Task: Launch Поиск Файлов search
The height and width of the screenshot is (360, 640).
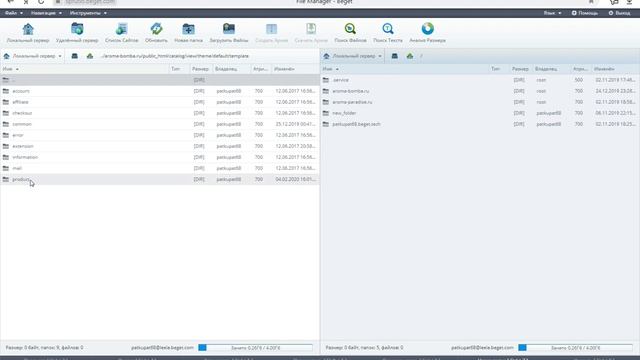Action: [350, 33]
